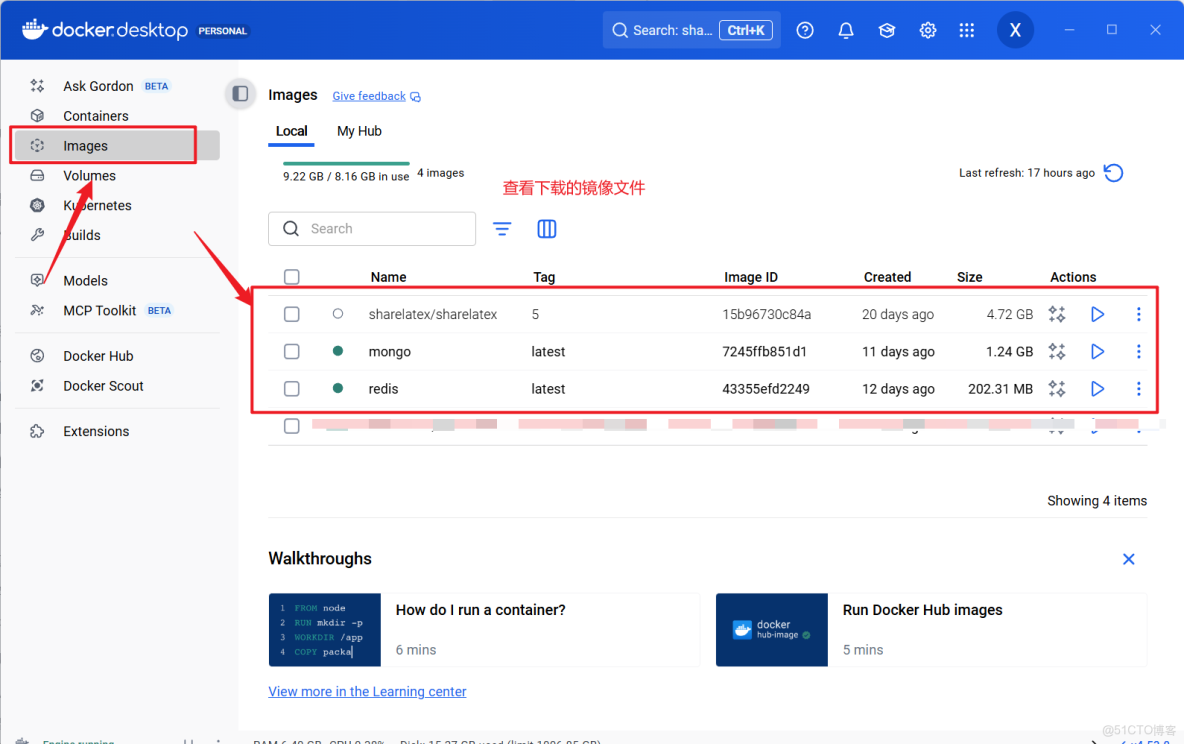Switch to the My Hub tab

[358, 131]
